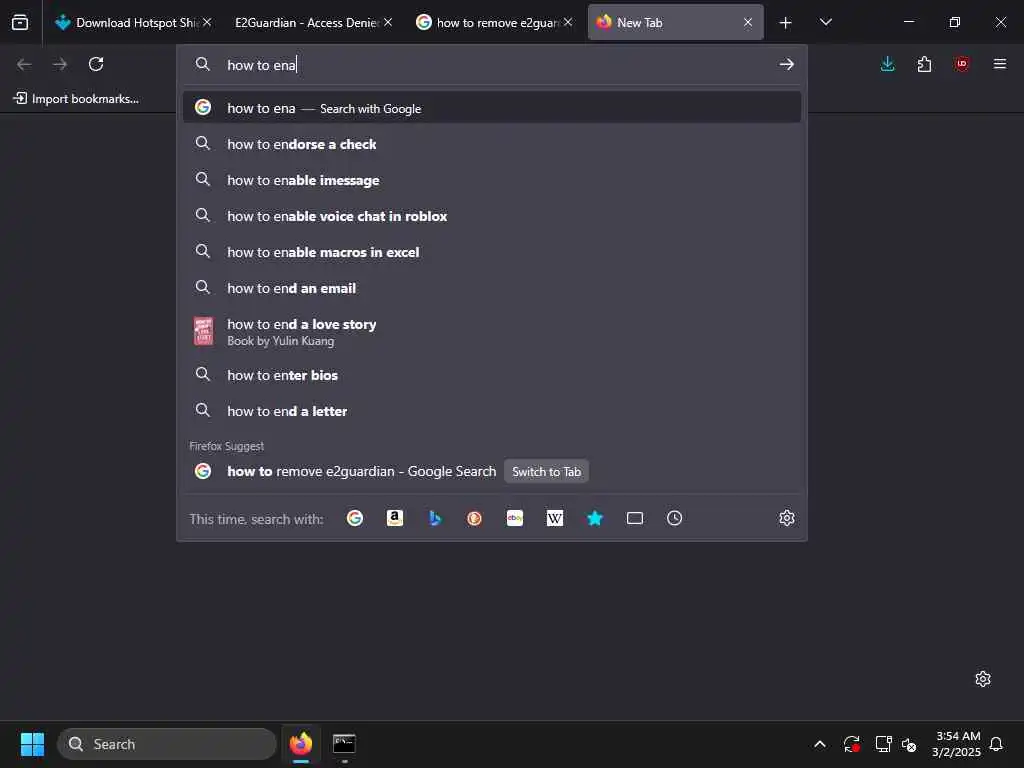
Task: Close the New Tab tab
Action: tap(748, 22)
